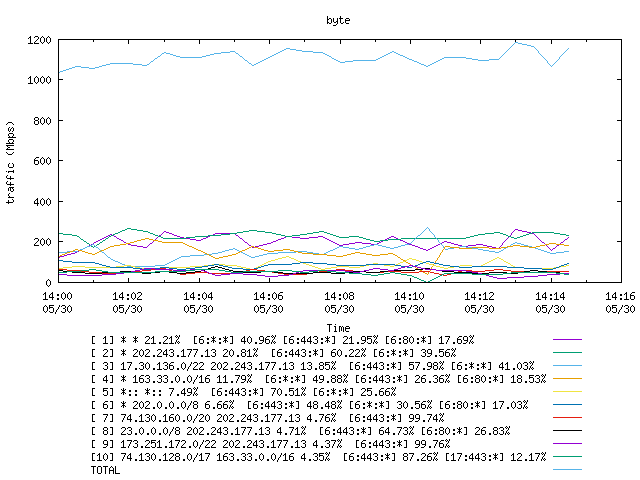Image resolution: width=640 pixels, height=480 pixels.
Task: Click green line sample for legend entry 2
Action: [x=567, y=353]
